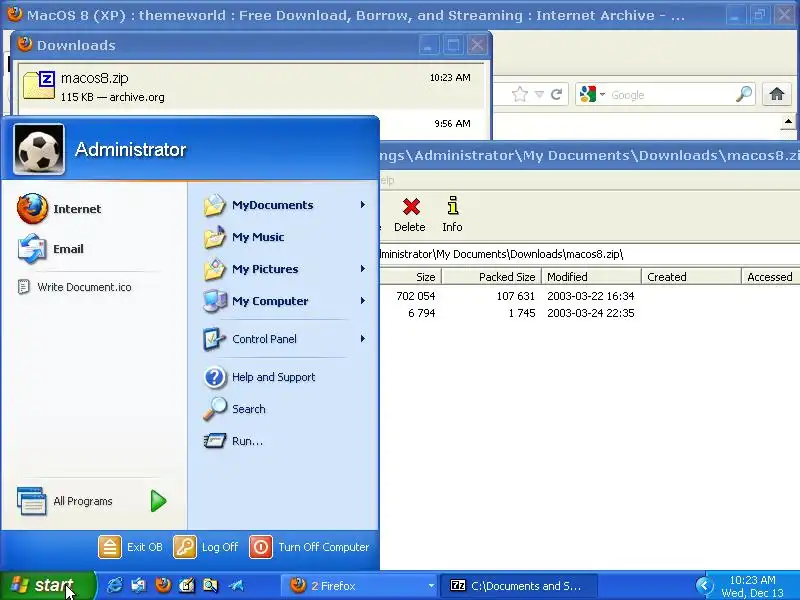
Task: Click Modified date 2003-03-24 22:35
Action: (x=591, y=313)
